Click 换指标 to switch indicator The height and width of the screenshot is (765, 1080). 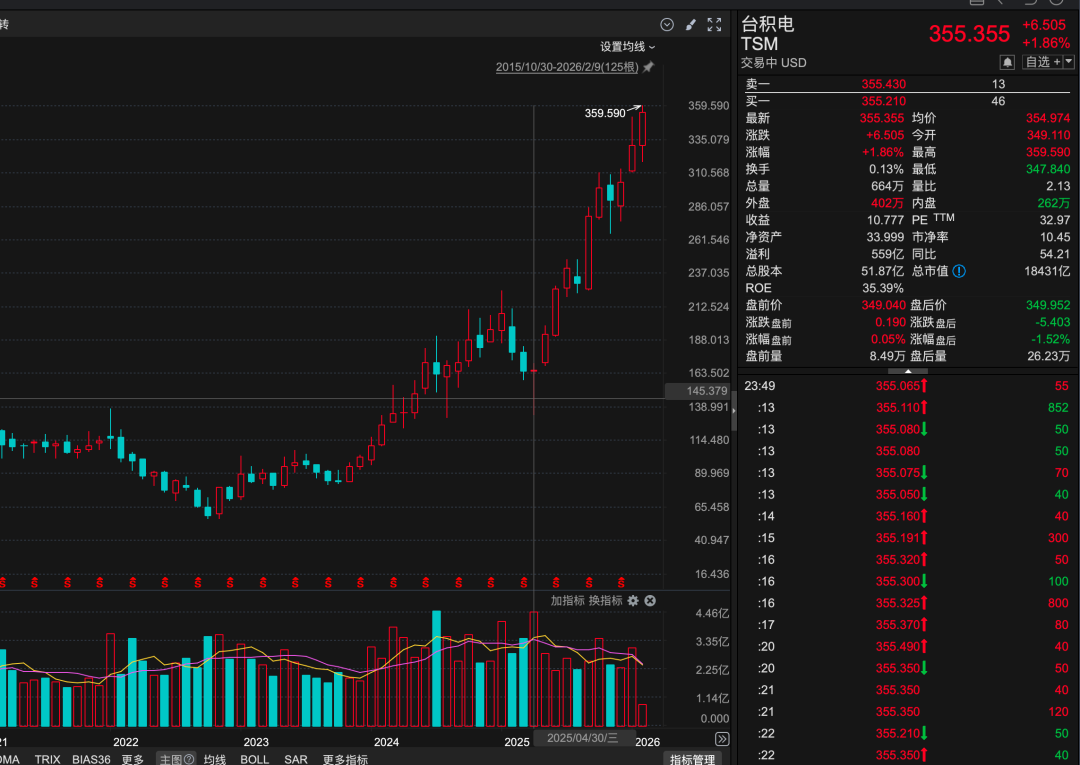[605, 600]
